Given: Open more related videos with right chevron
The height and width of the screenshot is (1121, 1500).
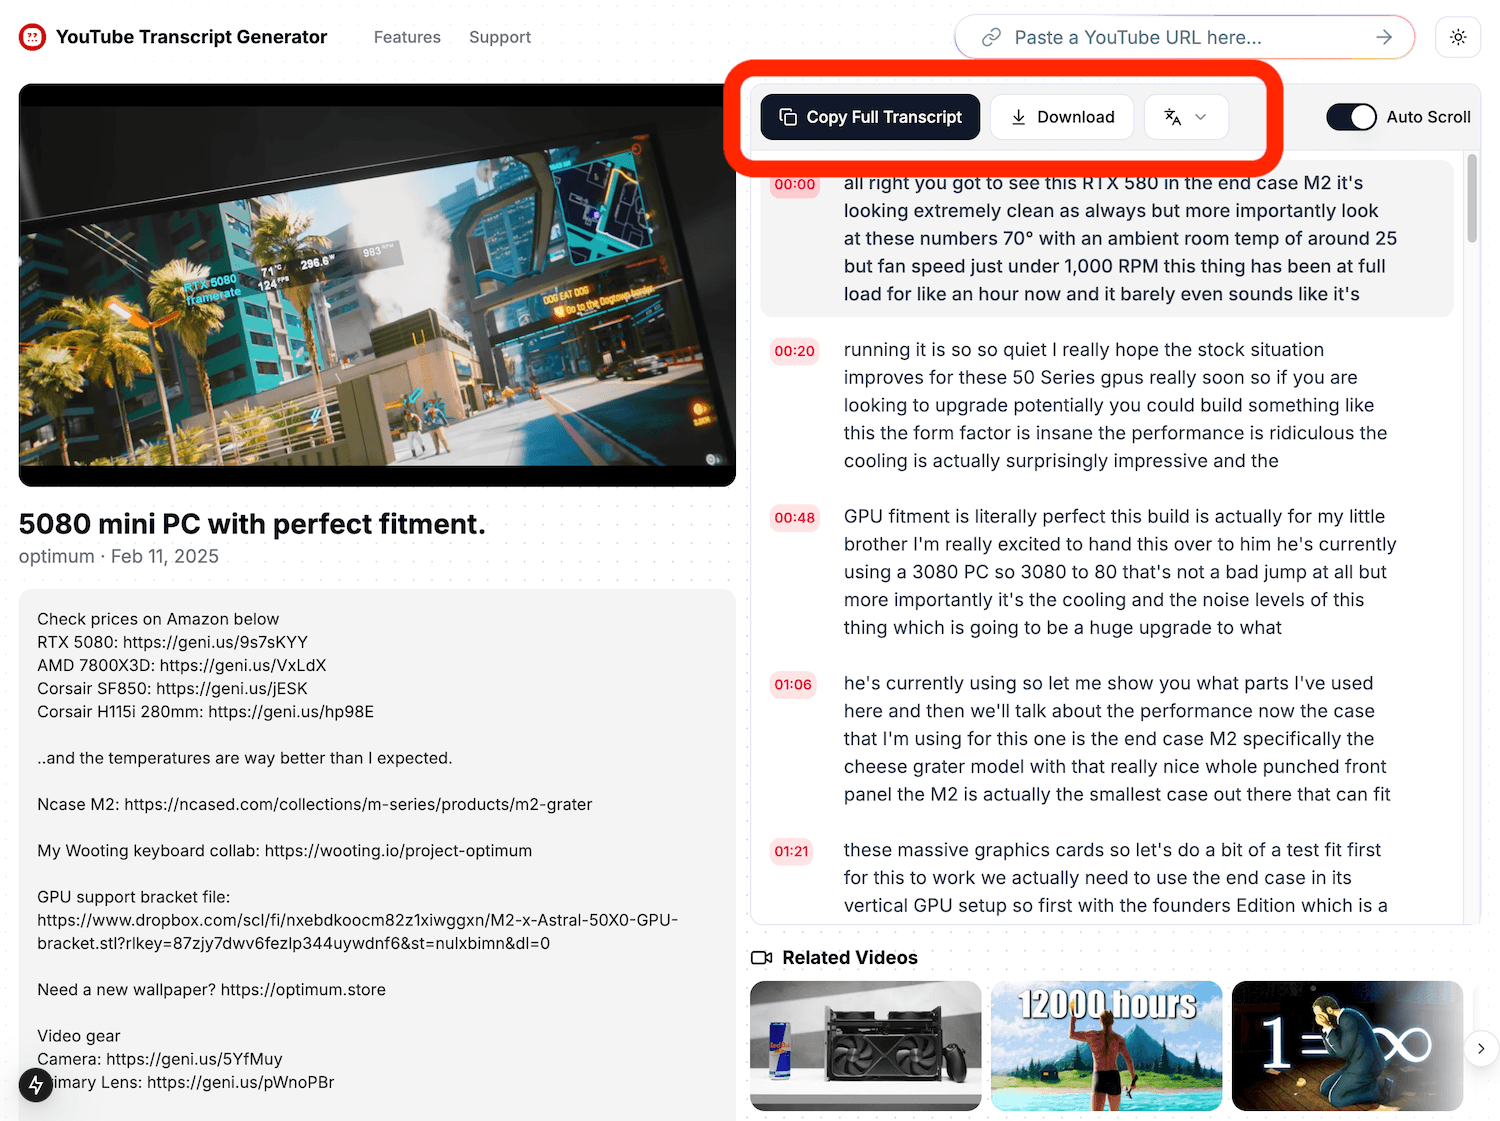Looking at the screenshot, I should tap(1481, 1048).
